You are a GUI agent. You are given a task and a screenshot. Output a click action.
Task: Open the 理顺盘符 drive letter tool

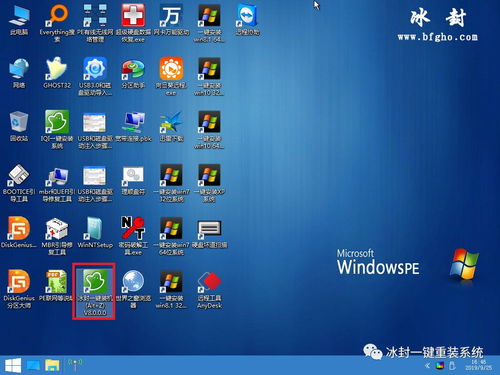coord(133,180)
